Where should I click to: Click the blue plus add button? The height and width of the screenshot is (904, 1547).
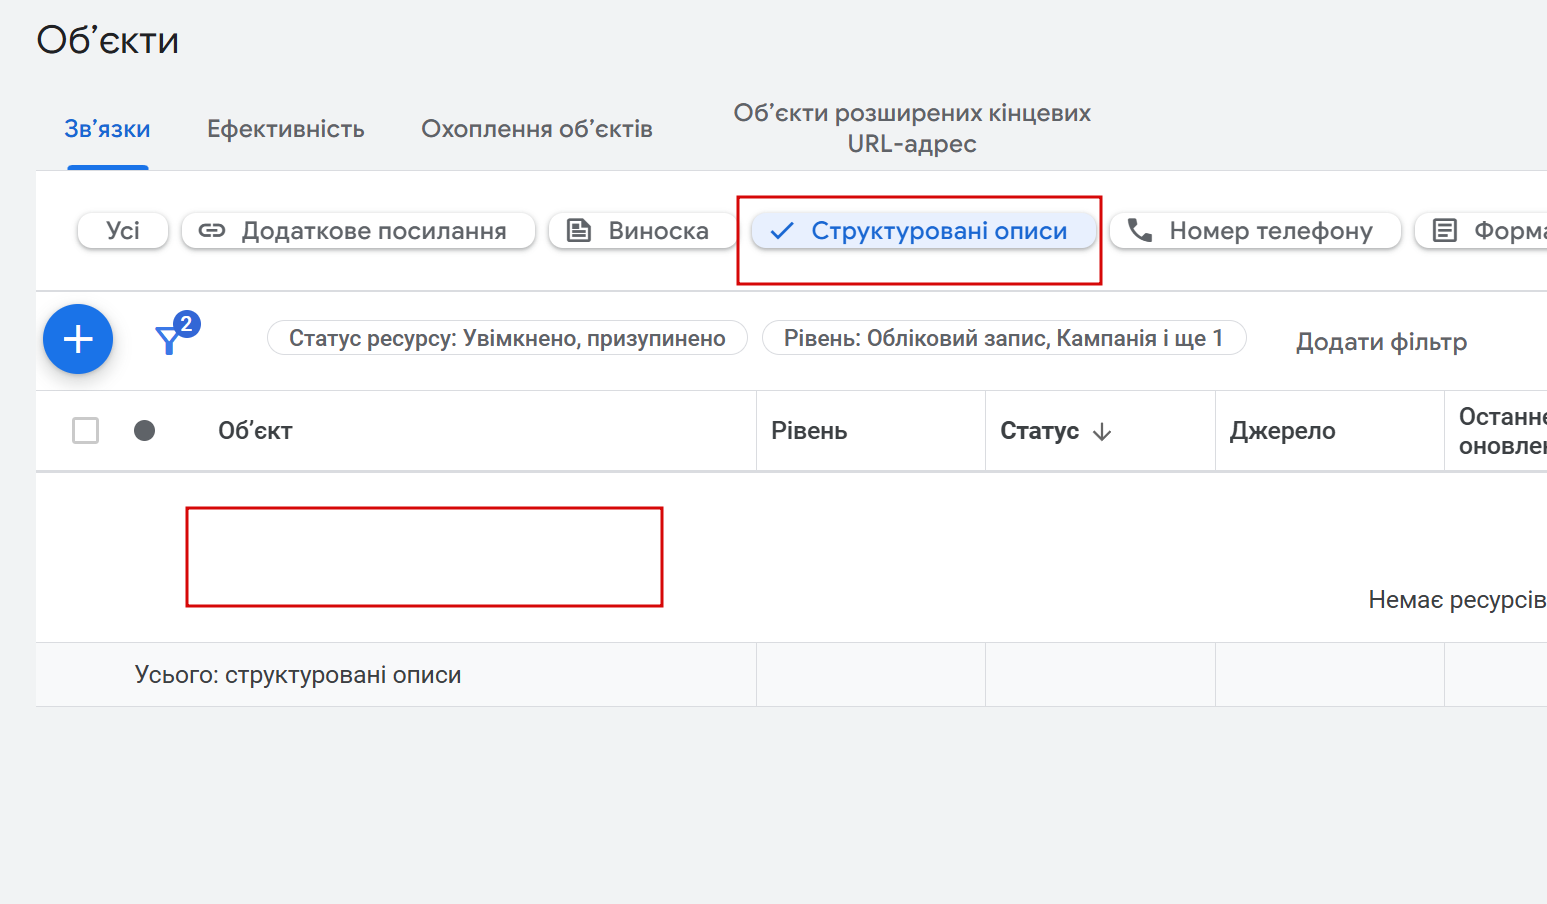pyautogui.click(x=78, y=339)
